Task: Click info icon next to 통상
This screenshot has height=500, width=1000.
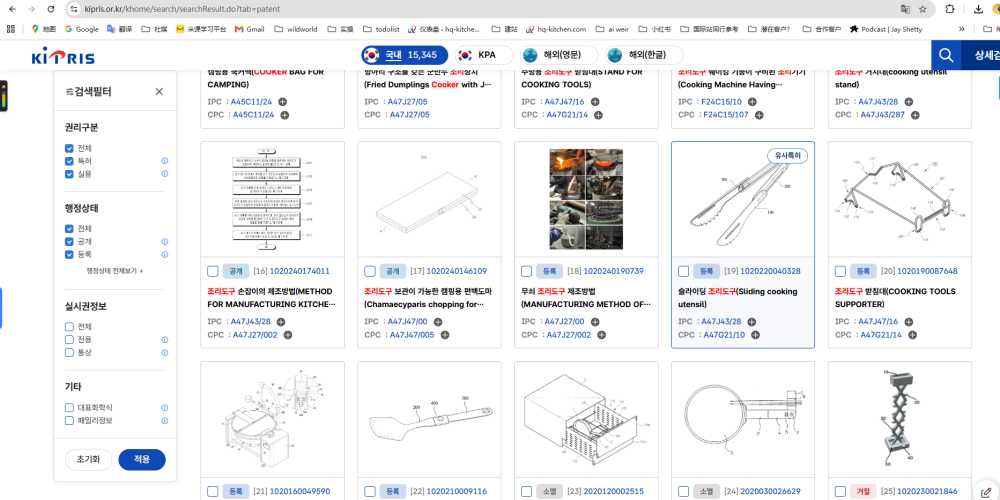Action: pos(165,353)
